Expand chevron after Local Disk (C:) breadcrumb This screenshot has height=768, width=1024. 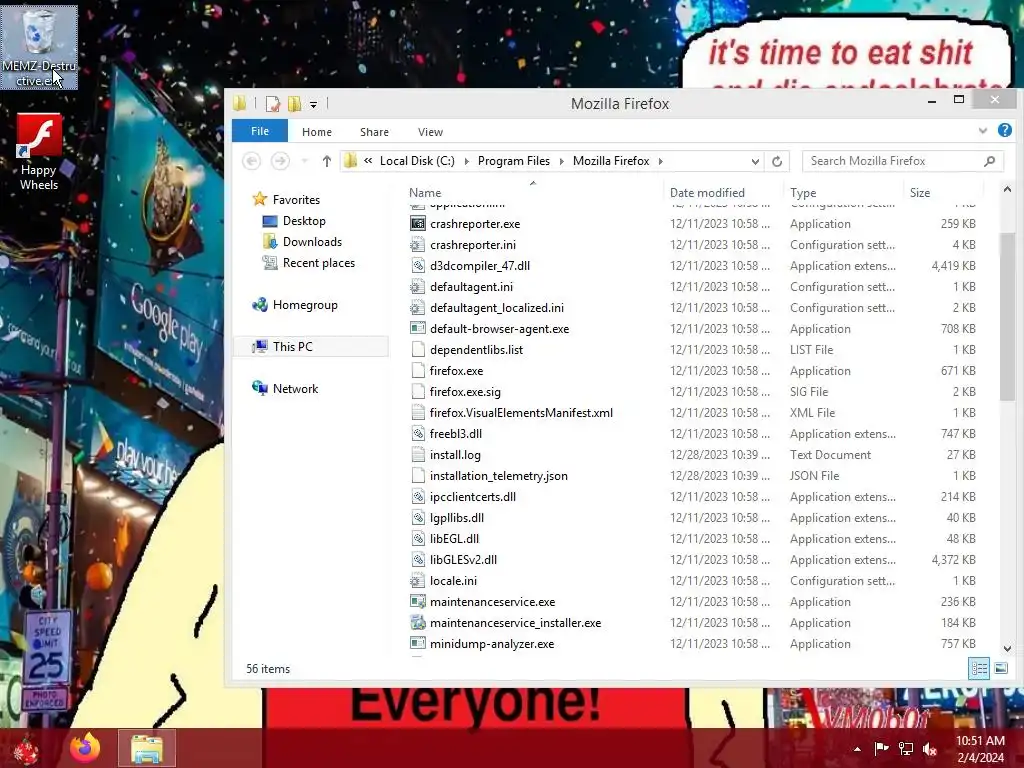[x=466, y=161]
